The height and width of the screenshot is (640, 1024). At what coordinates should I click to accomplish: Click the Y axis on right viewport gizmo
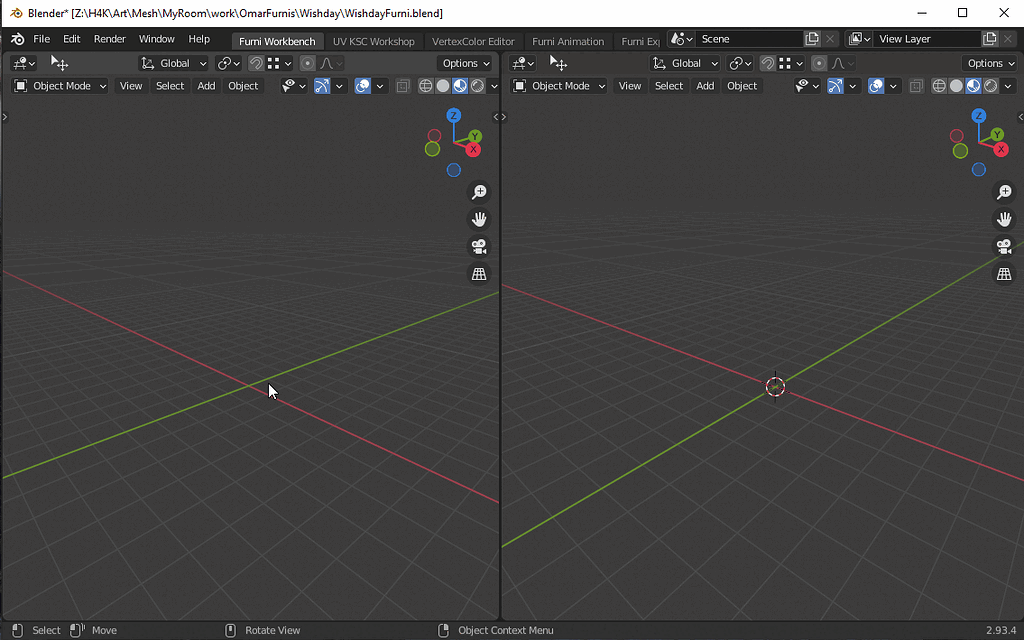tap(997, 135)
